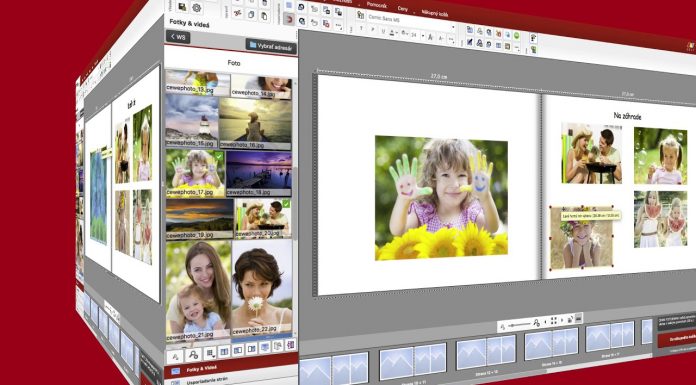Select the watermelon girls photo on right page
The height and width of the screenshot is (385, 696).
tap(661, 219)
